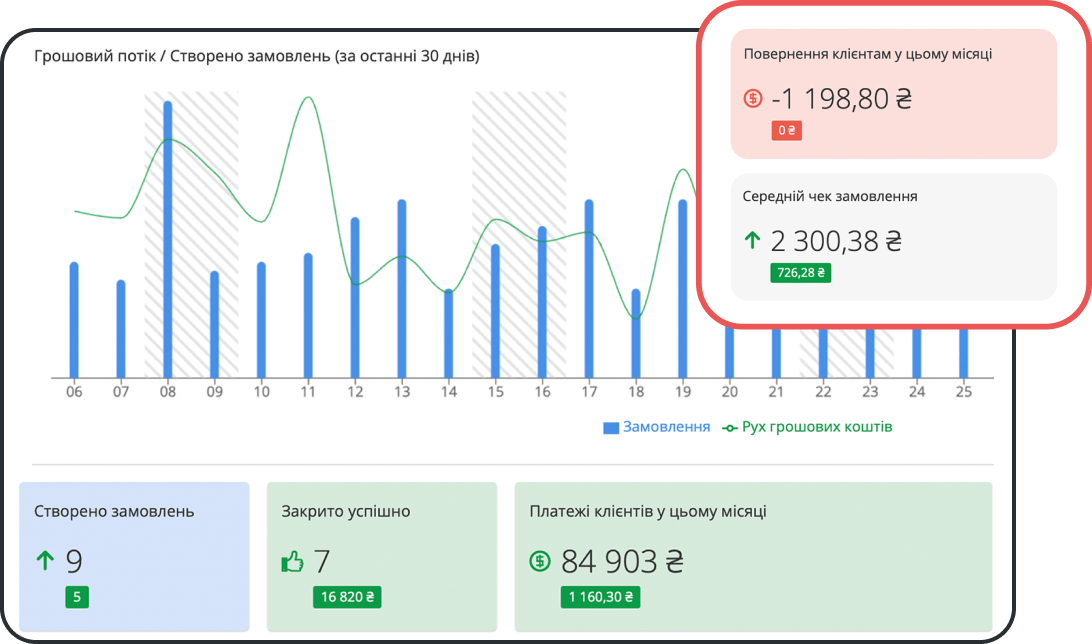Click the green badge showing 5
This screenshot has width=1092, height=644.
pos(77,597)
